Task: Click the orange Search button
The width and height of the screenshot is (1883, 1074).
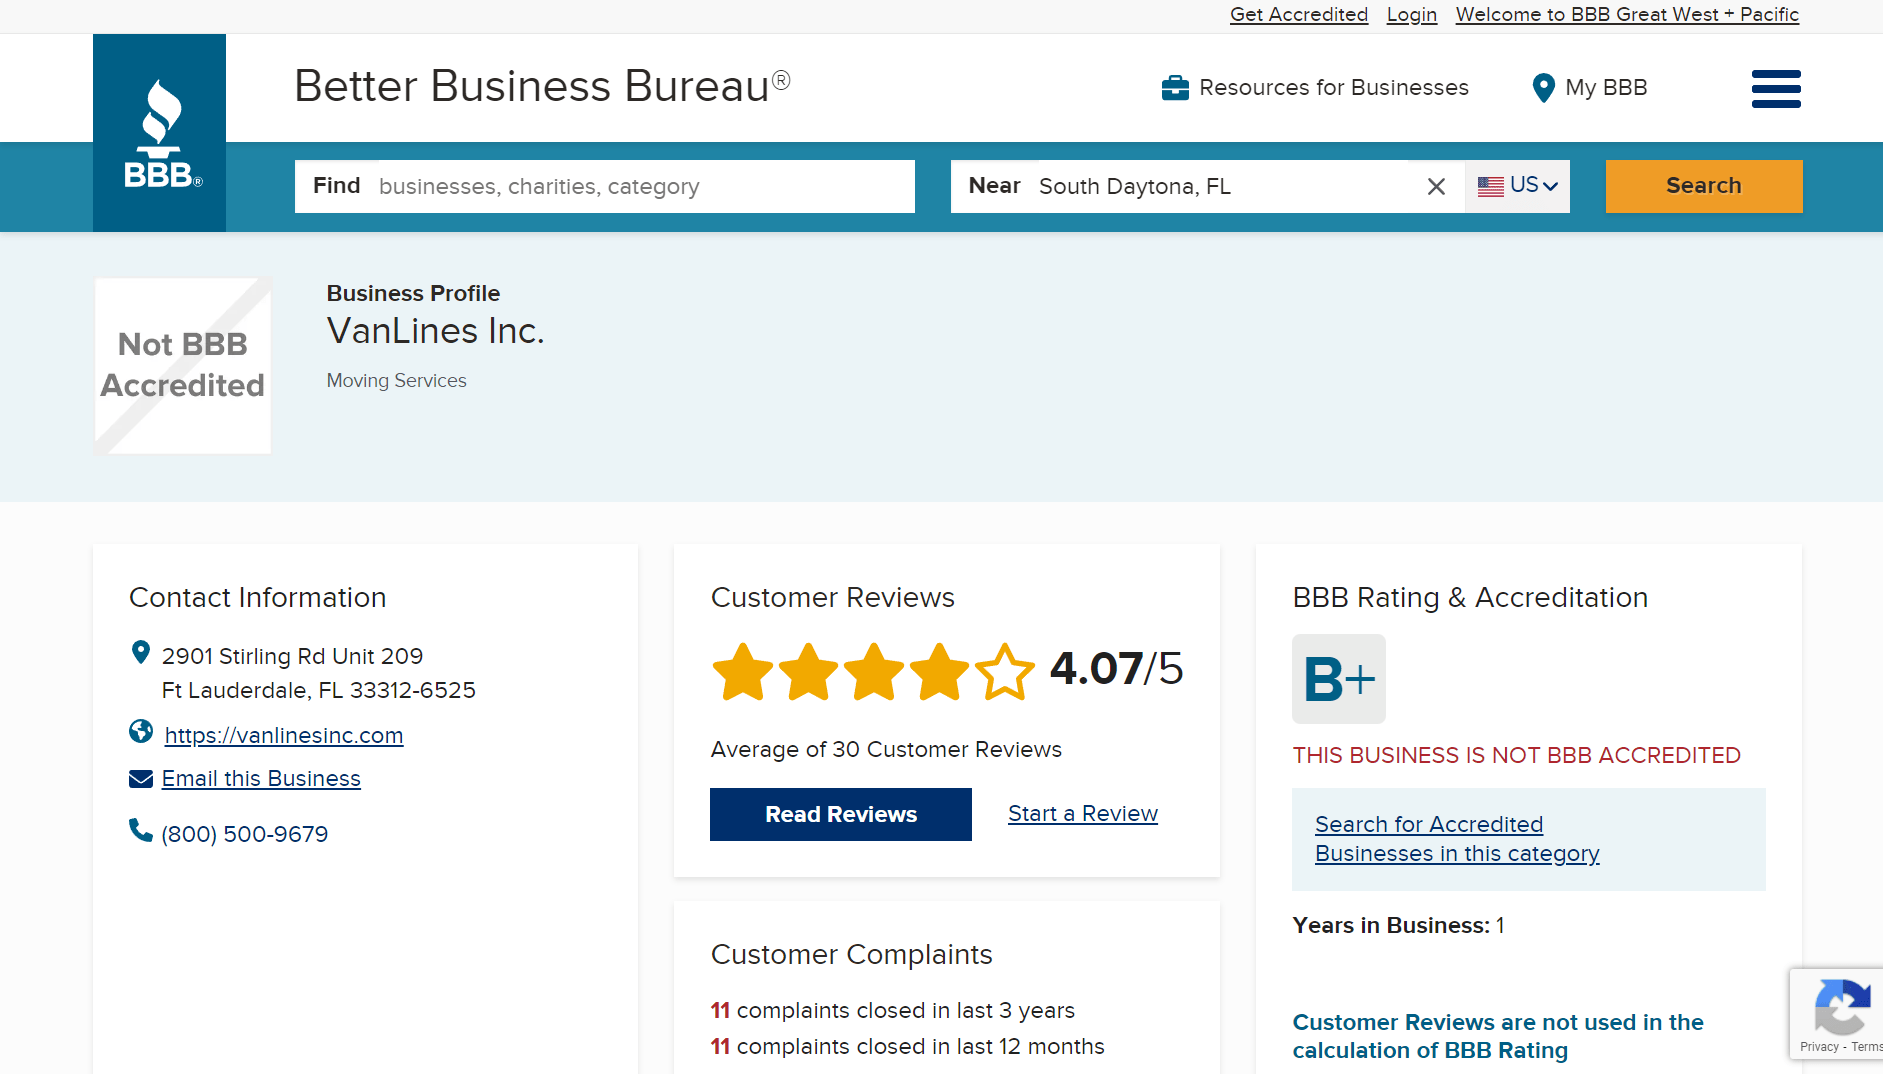Action: pyautogui.click(x=1704, y=186)
